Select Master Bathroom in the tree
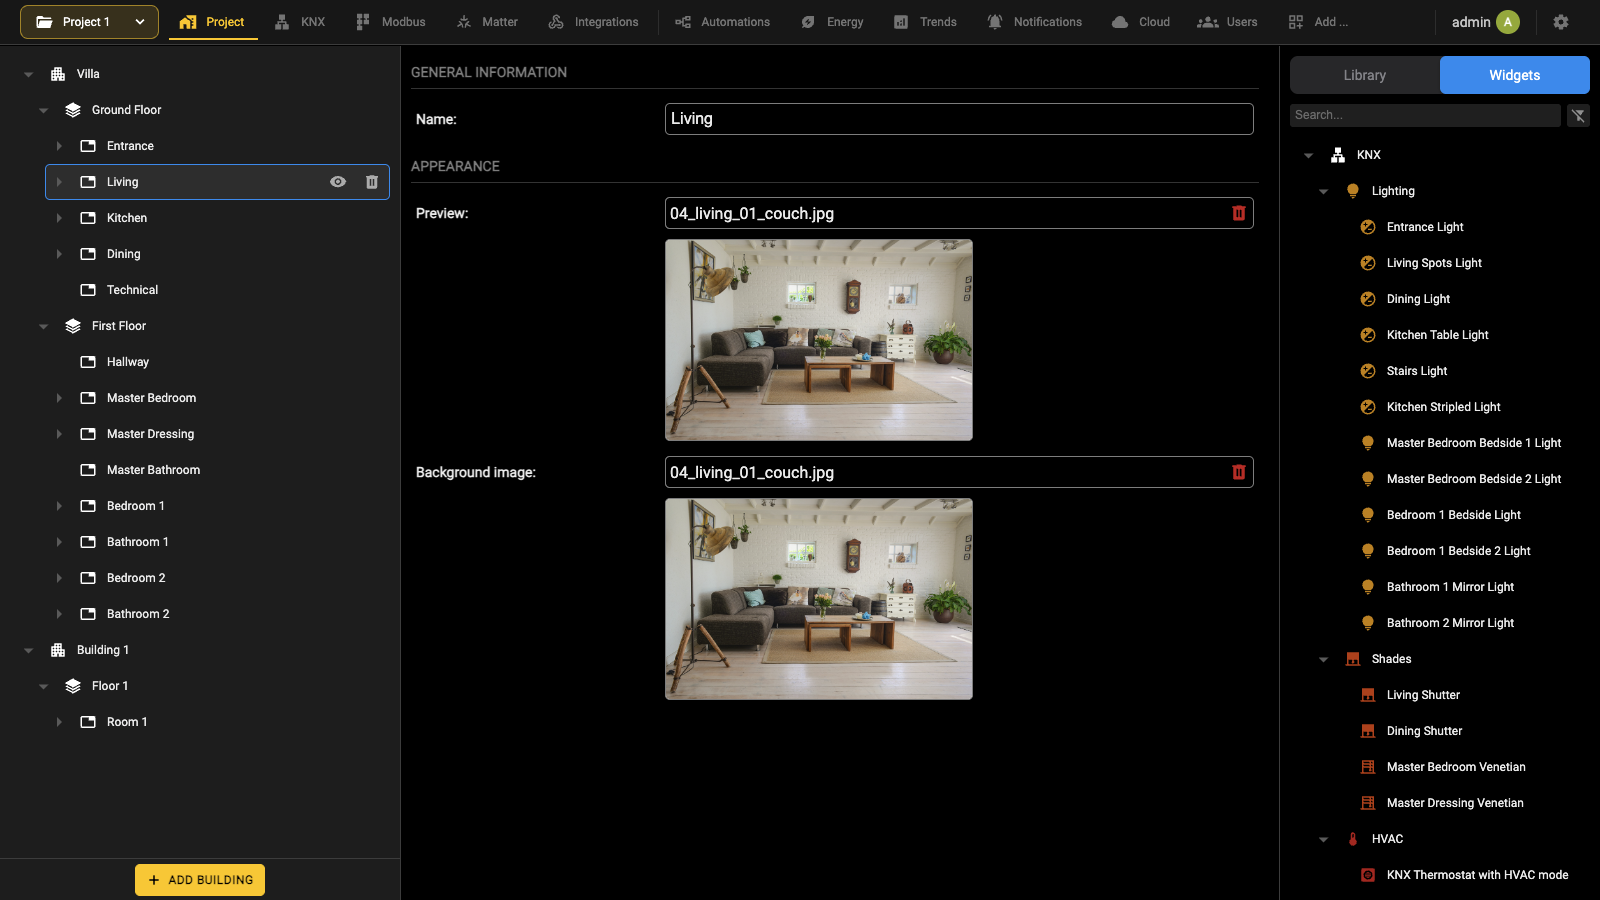 coord(153,470)
